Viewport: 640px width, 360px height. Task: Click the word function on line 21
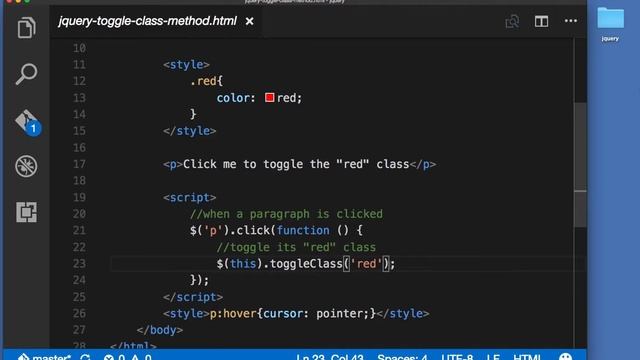303,230
